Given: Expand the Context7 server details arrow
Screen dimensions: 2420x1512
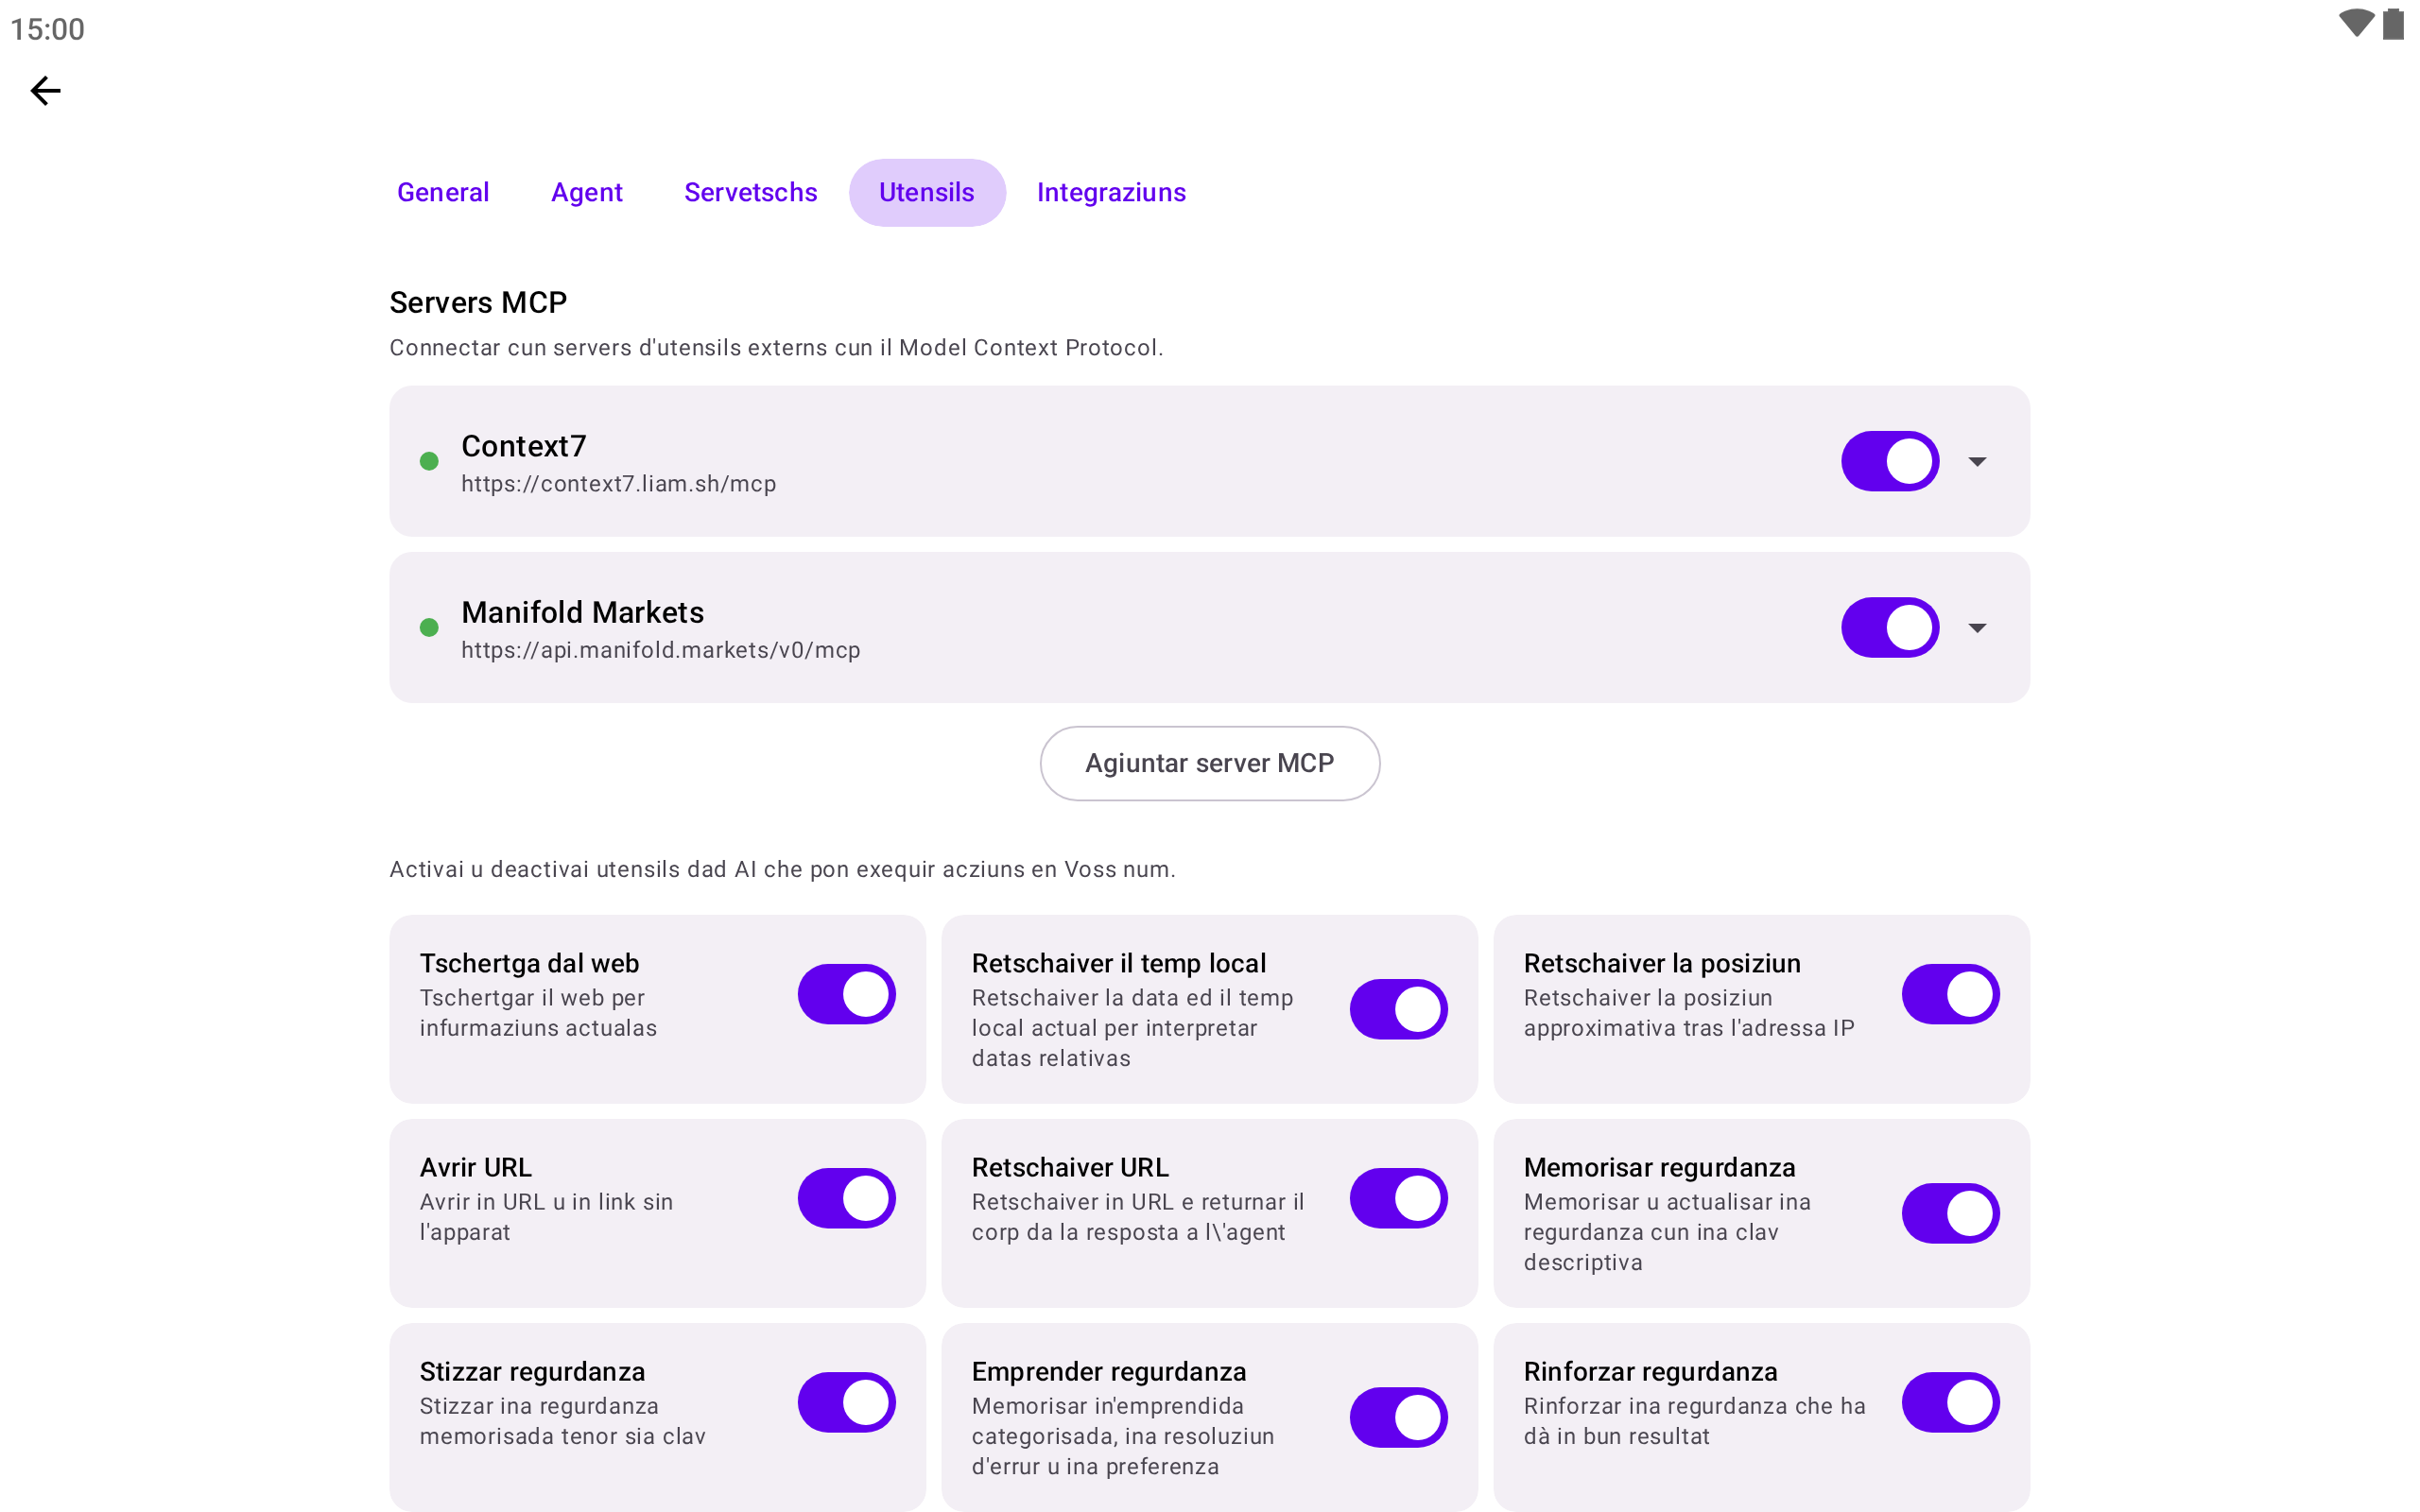Looking at the screenshot, I should (1977, 461).
